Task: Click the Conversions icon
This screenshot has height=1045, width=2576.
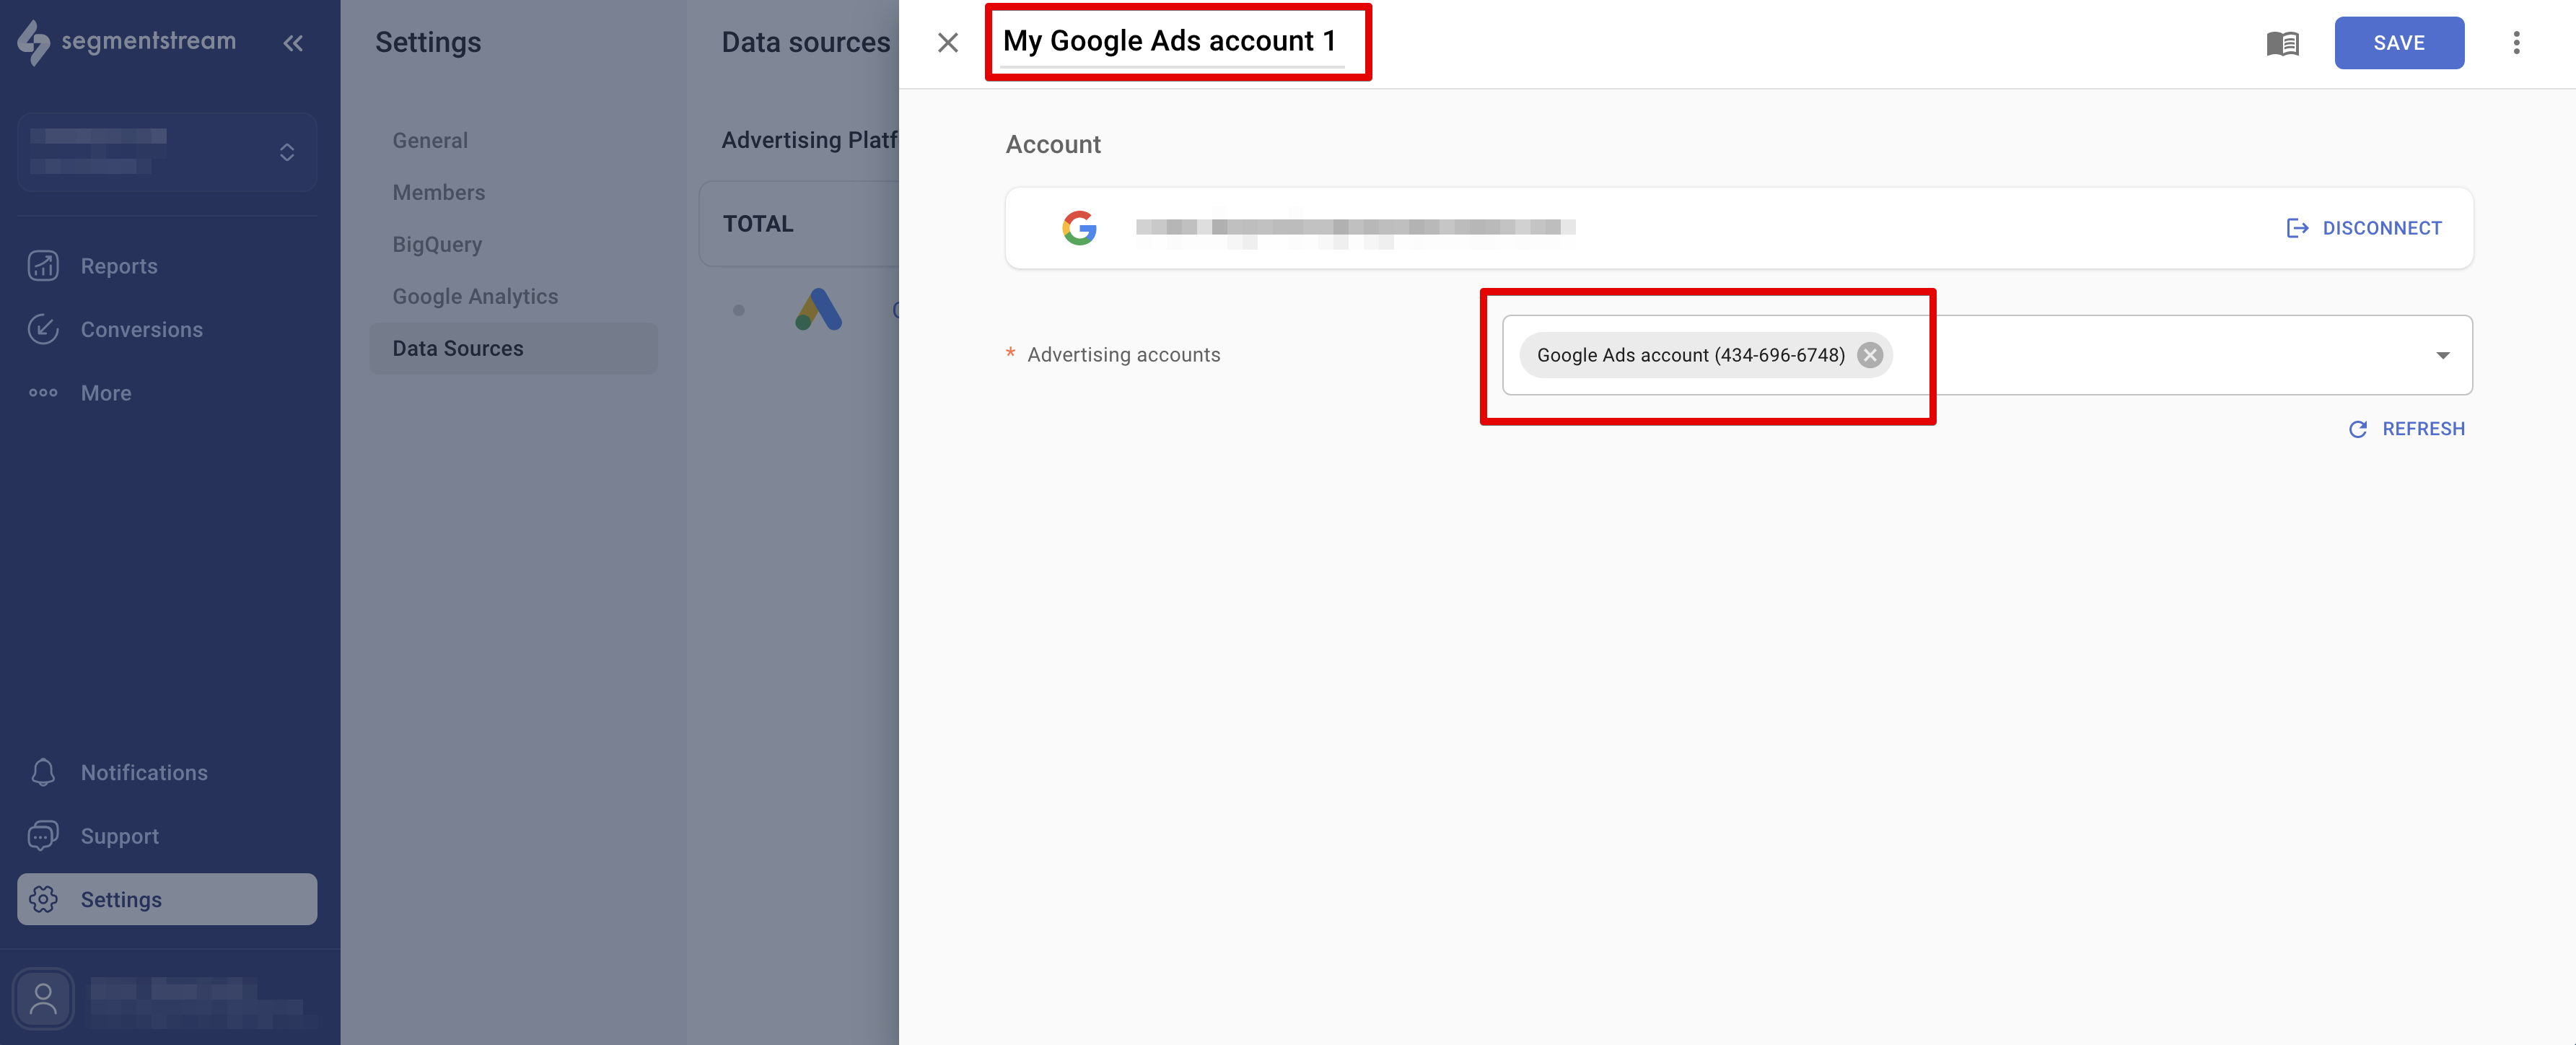Action: (43, 329)
